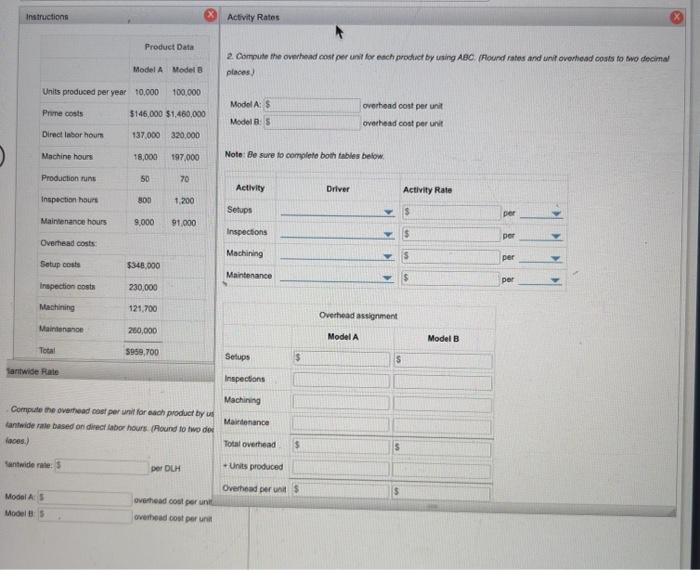
Task: Select the Machining Model A assignment field
Action: [341, 402]
